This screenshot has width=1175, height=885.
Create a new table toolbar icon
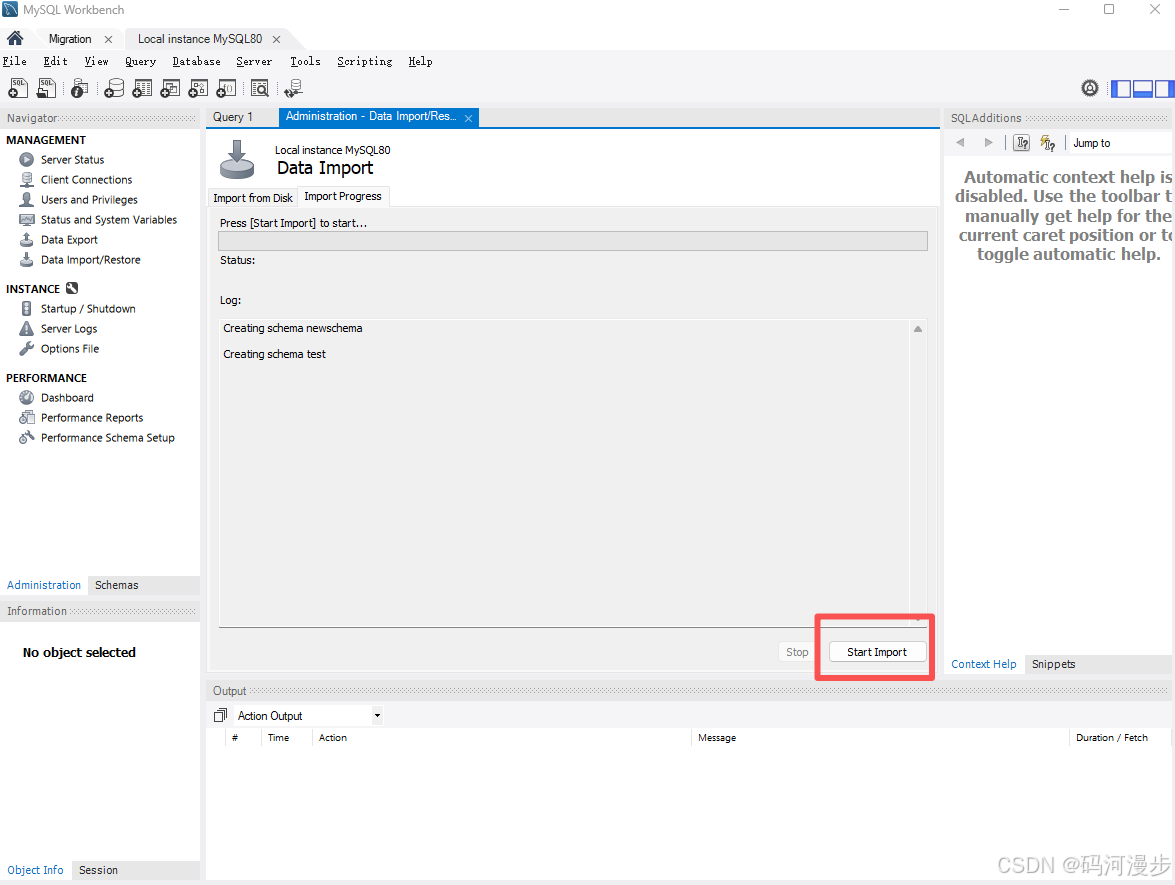(x=142, y=88)
